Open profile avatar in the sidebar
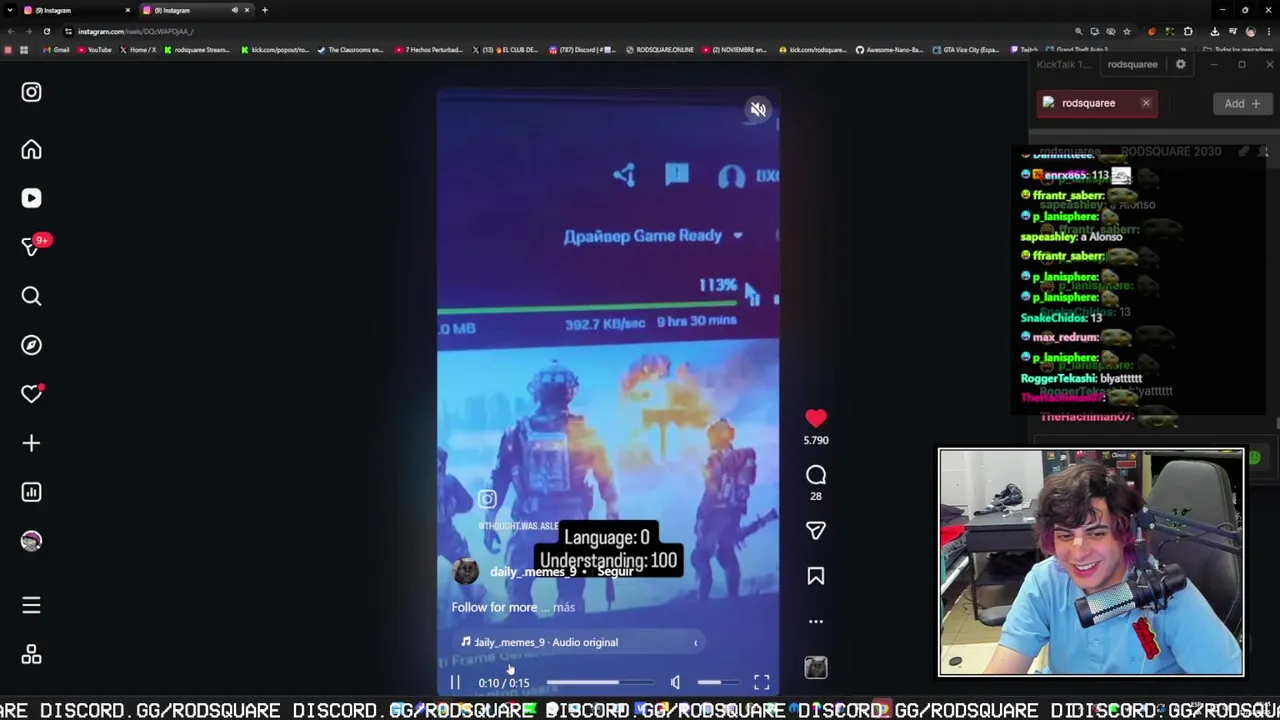 31,541
